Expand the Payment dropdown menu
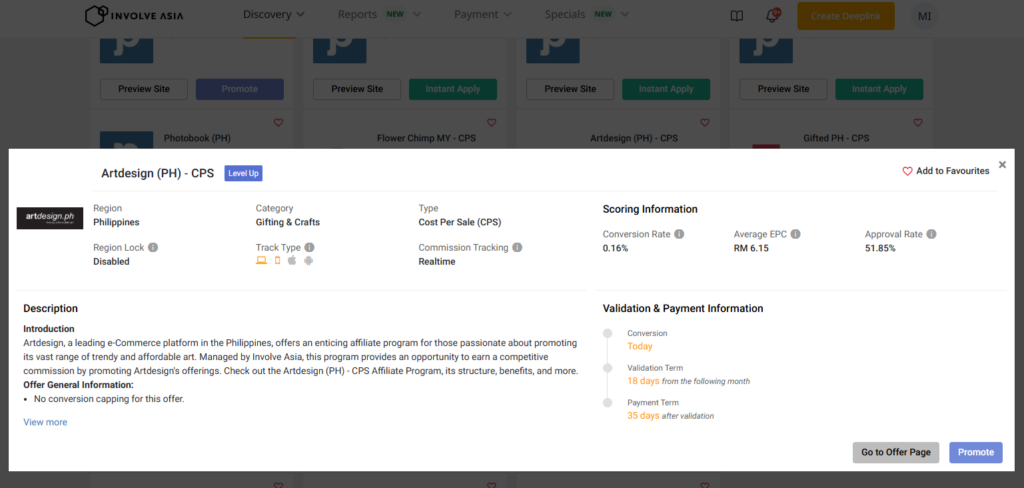The width and height of the screenshot is (1024, 488). click(x=483, y=15)
